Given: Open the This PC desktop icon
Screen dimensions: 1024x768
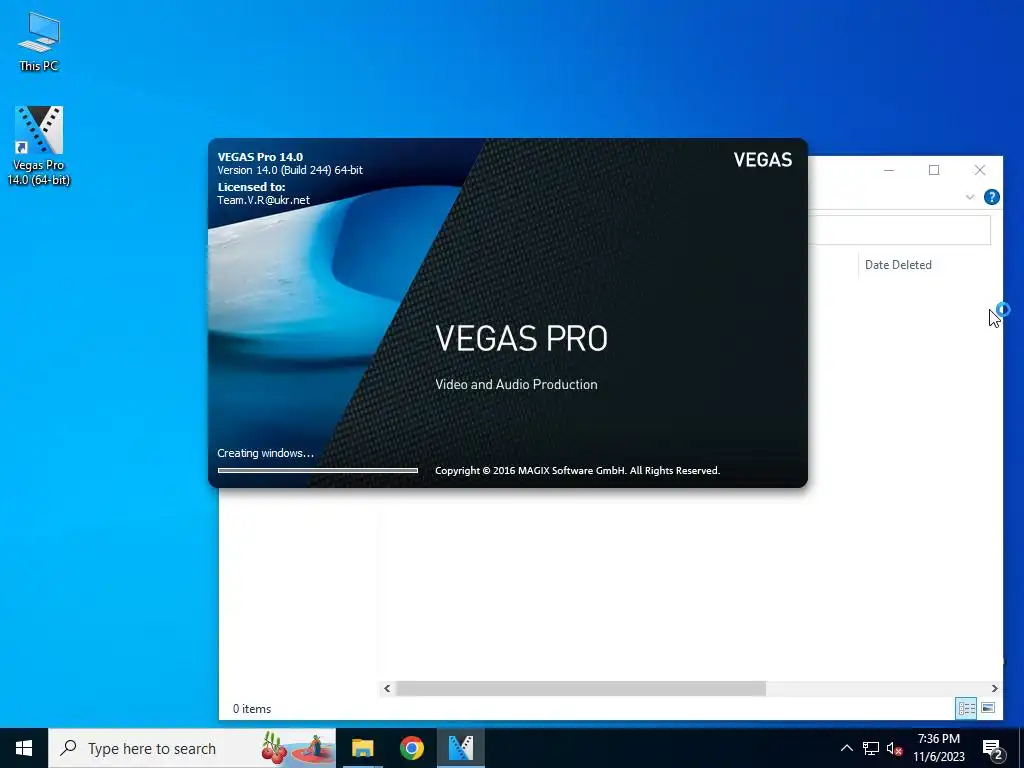Looking at the screenshot, I should tap(39, 41).
